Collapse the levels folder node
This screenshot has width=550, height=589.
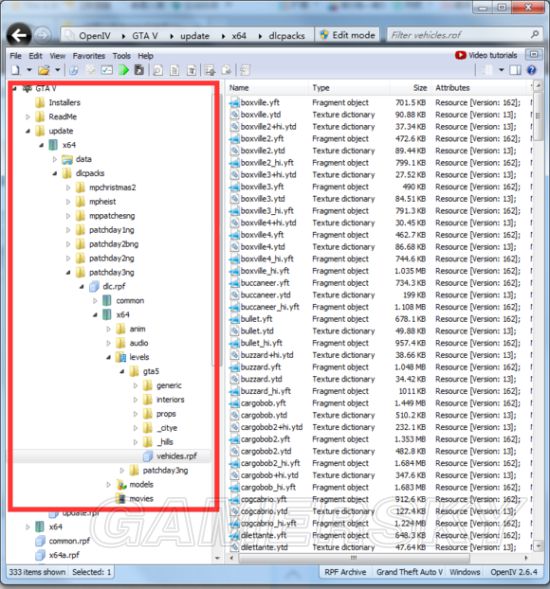pyautogui.click(x=109, y=357)
